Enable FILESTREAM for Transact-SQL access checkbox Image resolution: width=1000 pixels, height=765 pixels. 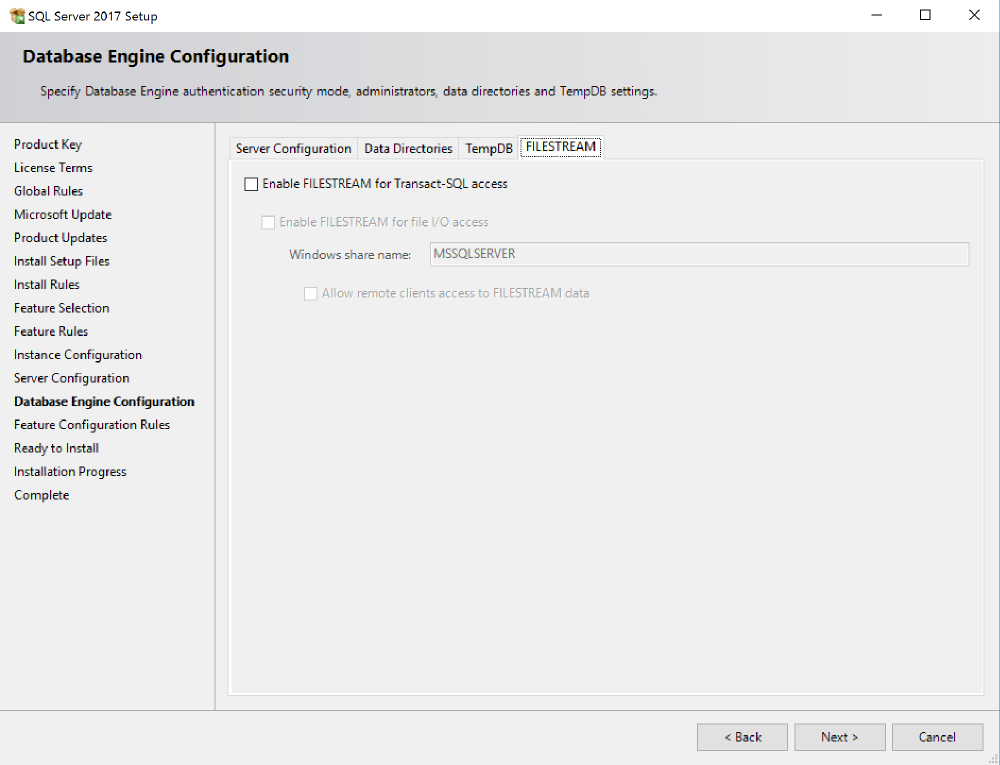point(251,184)
